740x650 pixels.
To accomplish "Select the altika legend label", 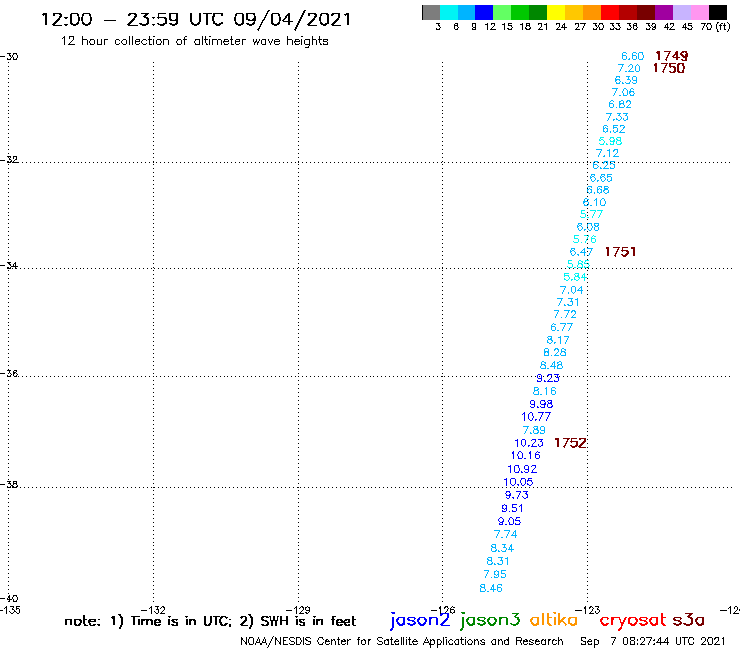I will pyautogui.click(x=554, y=619).
